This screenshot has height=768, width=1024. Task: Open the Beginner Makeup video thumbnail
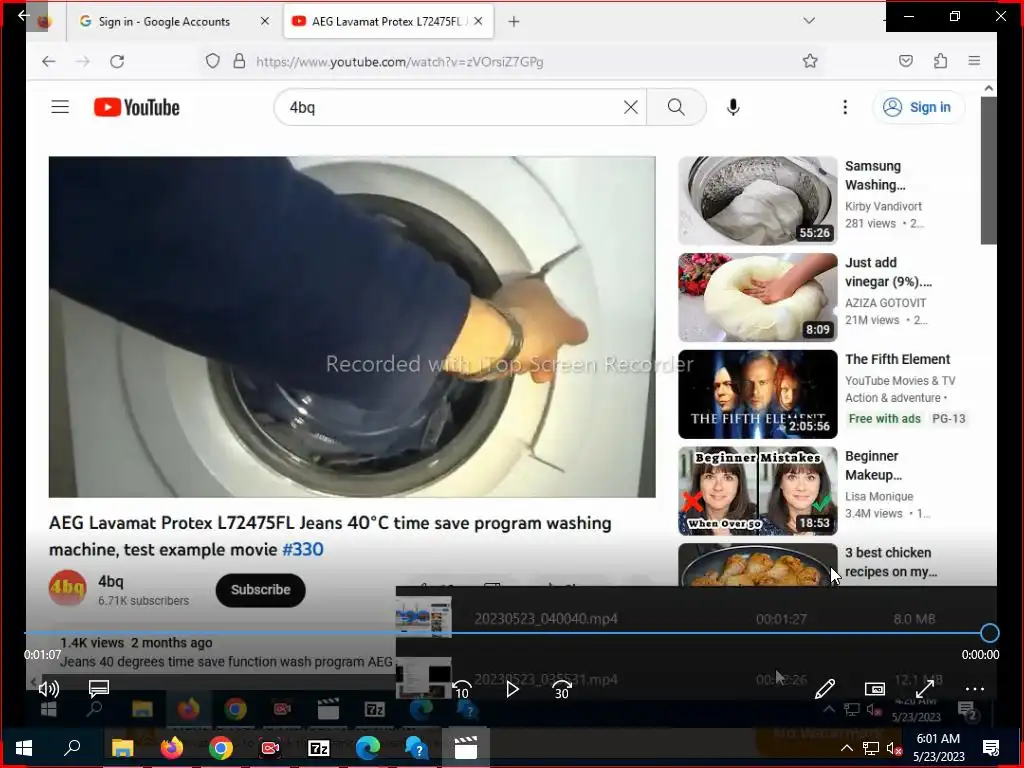click(x=758, y=490)
